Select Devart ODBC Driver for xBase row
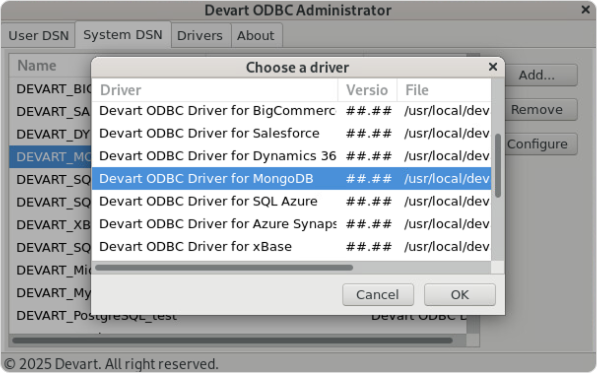Viewport: 597px width, 373px height. (291, 247)
